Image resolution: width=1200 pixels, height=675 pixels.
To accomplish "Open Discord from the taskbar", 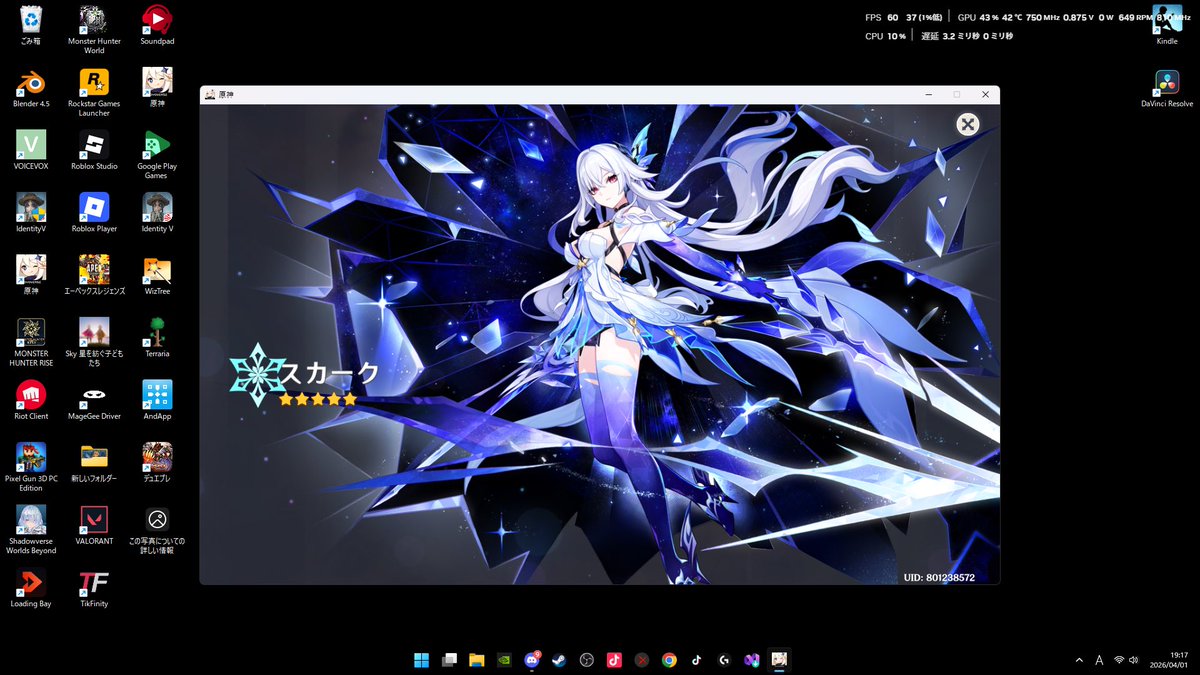I will pyautogui.click(x=532, y=659).
